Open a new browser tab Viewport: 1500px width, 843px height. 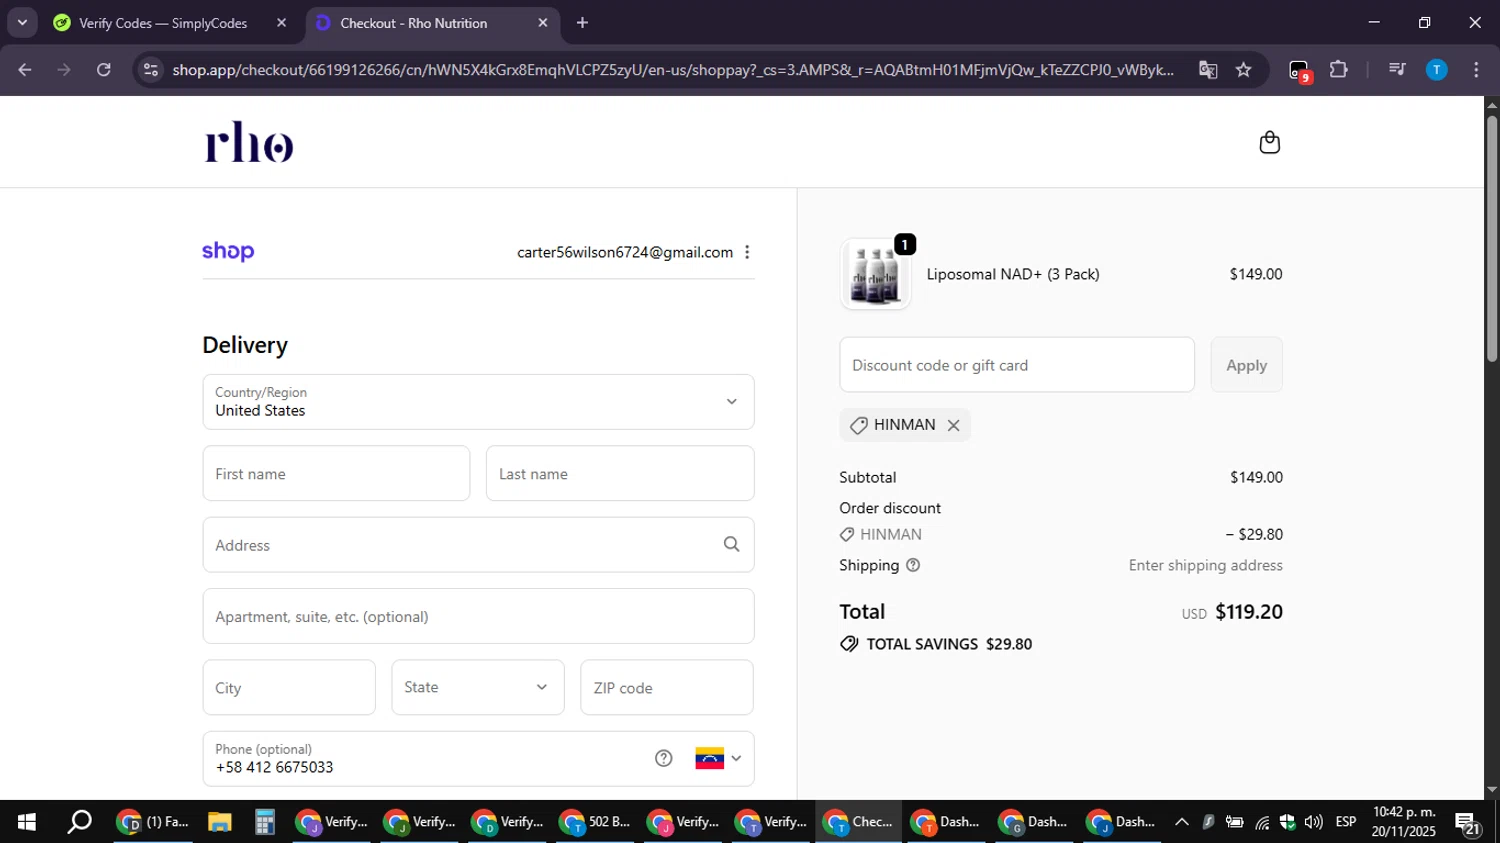pos(582,22)
